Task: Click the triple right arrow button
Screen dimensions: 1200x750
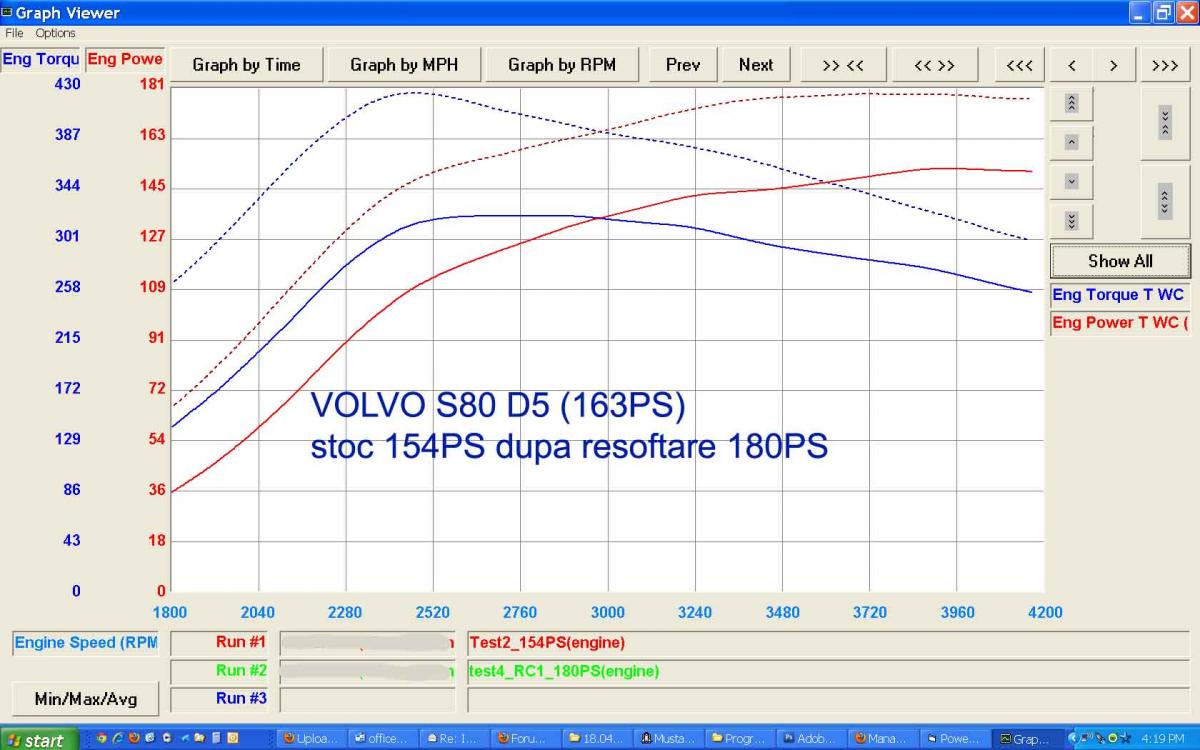Action: coord(1165,65)
